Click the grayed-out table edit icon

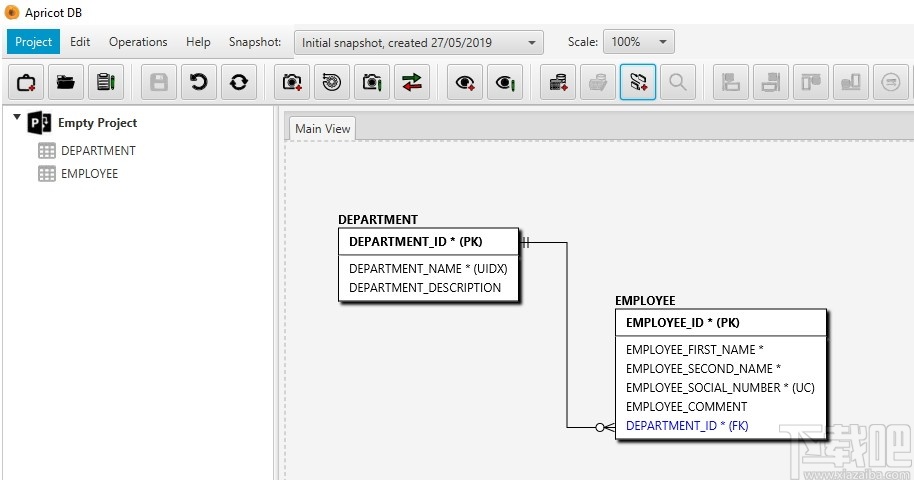pos(597,82)
